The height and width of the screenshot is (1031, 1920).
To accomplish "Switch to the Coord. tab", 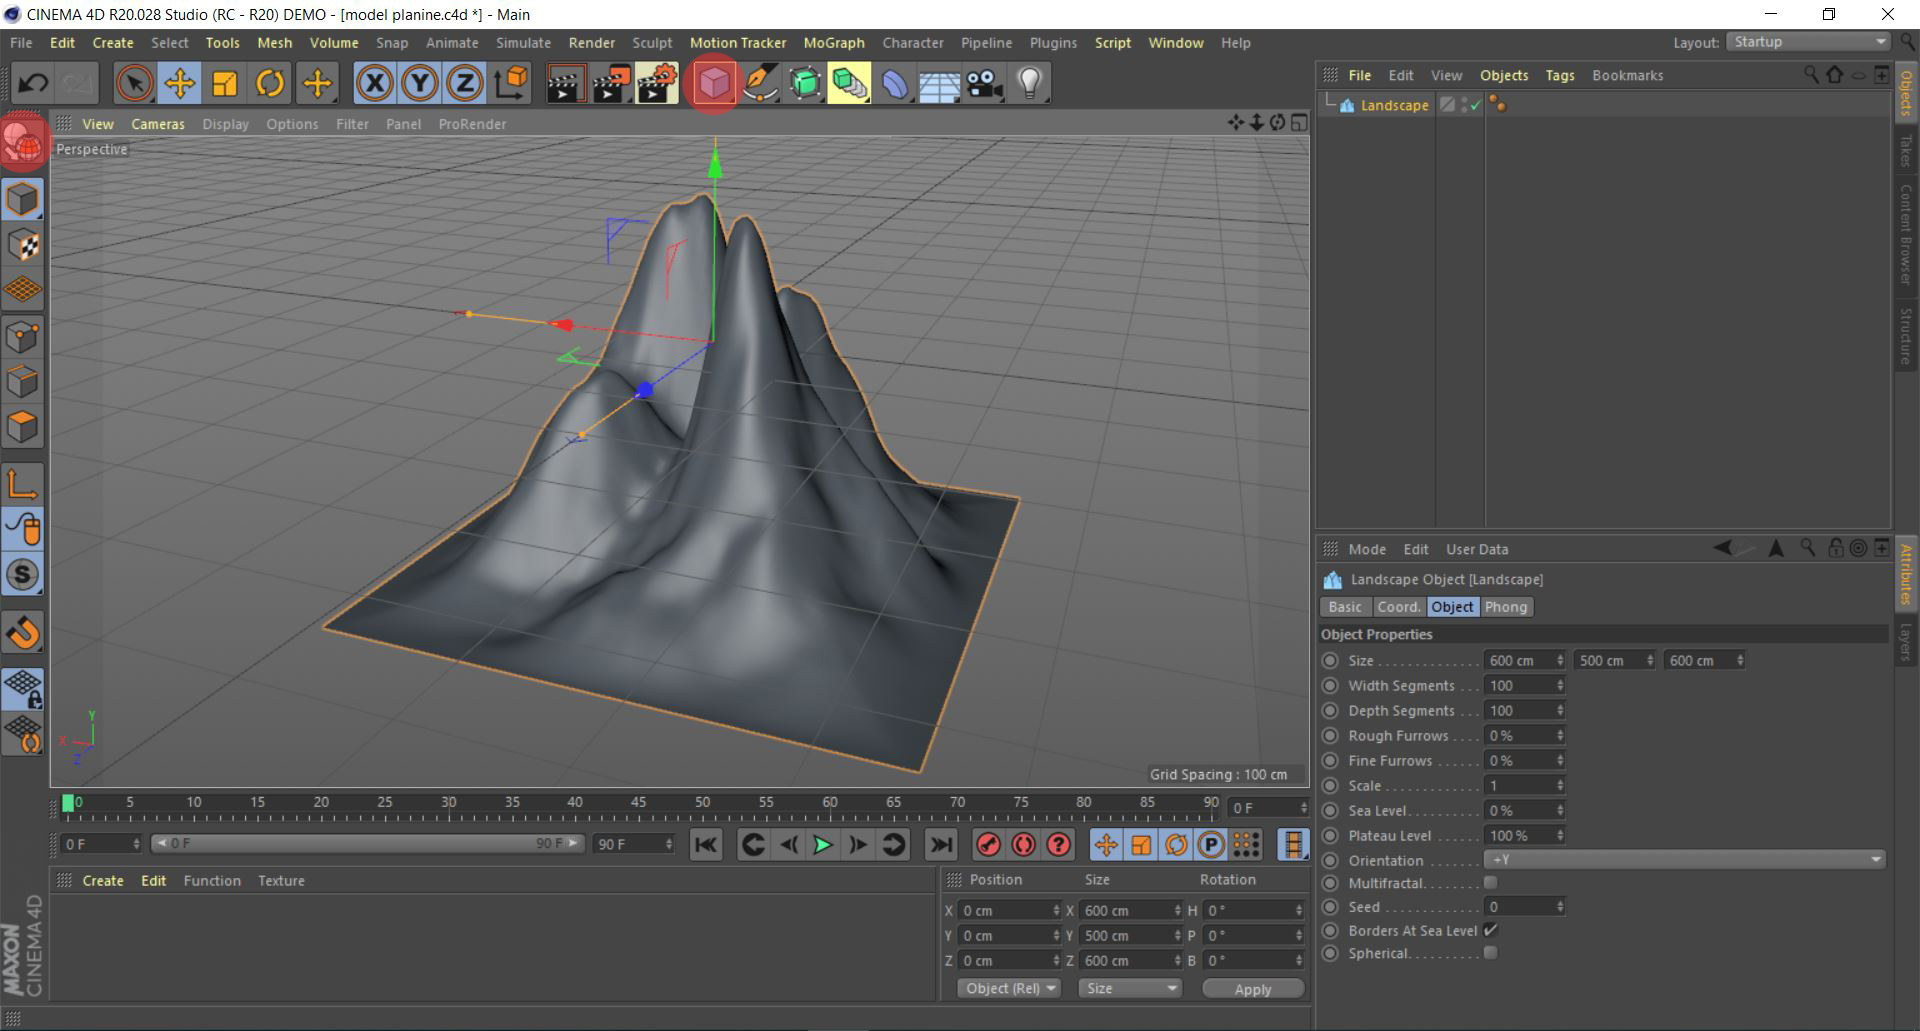I will click(1398, 607).
